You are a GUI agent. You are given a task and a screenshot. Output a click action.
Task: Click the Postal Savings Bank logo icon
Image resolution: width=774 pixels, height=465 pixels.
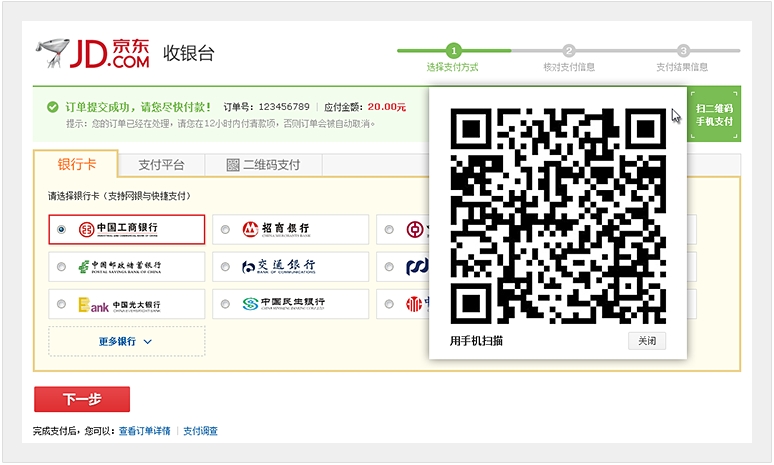tap(83, 267)
